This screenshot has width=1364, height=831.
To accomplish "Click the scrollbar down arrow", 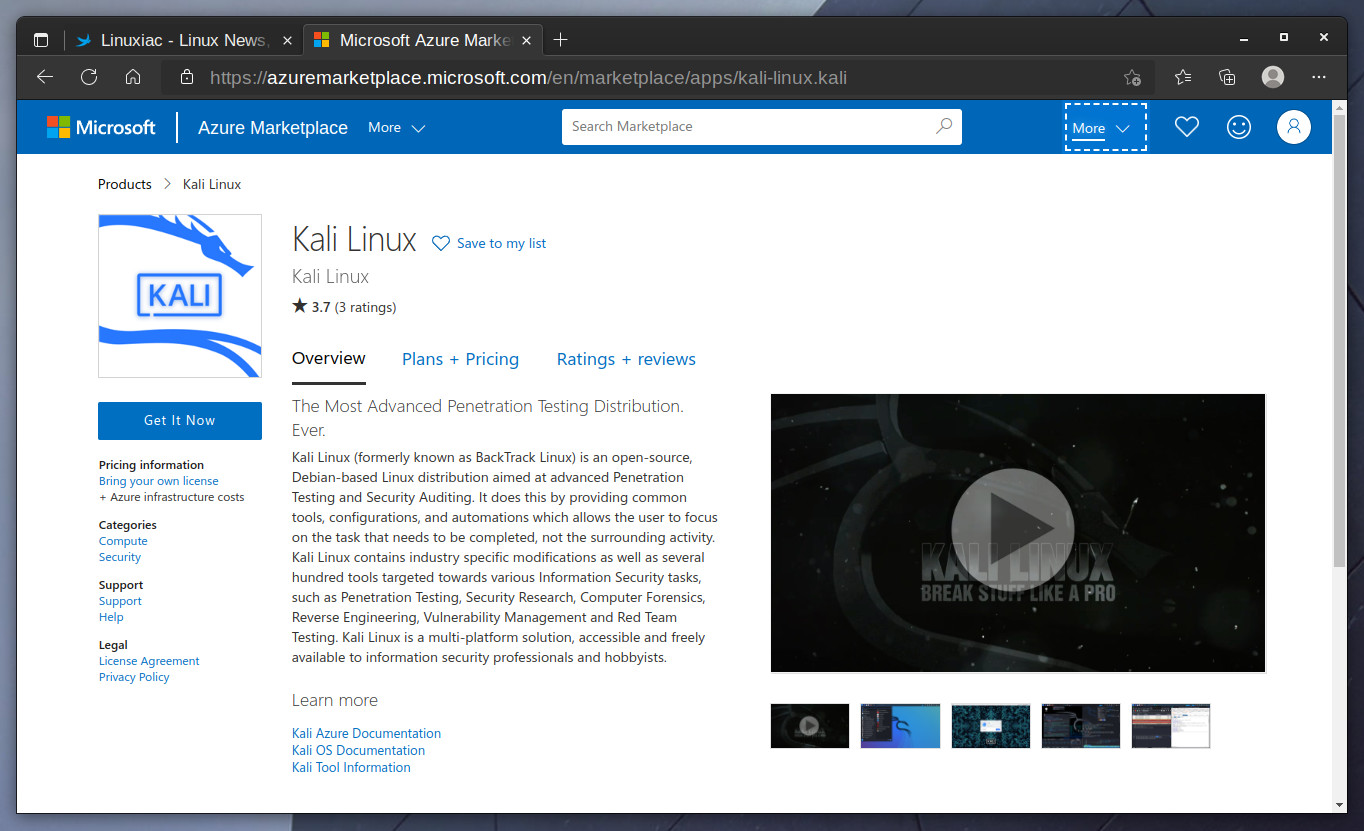I will tap(1340, 804).
